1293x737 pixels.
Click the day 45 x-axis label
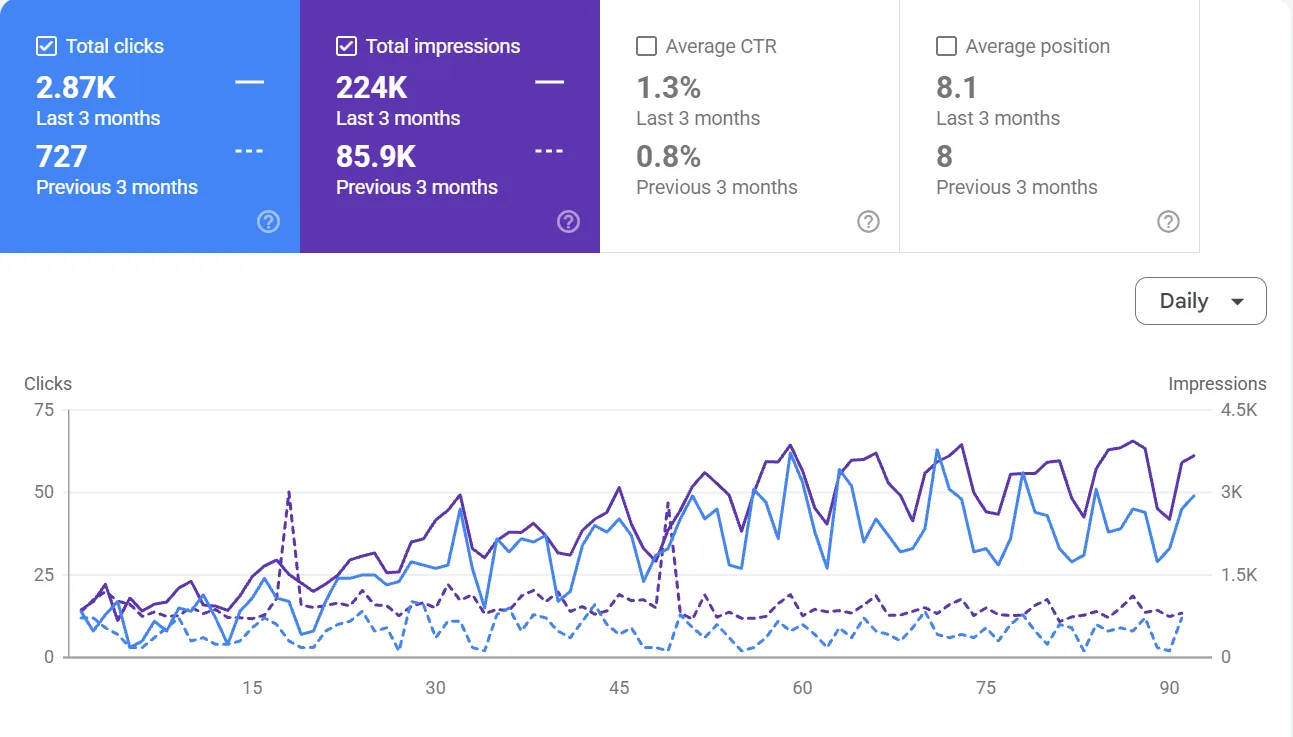tap(619, 688)
